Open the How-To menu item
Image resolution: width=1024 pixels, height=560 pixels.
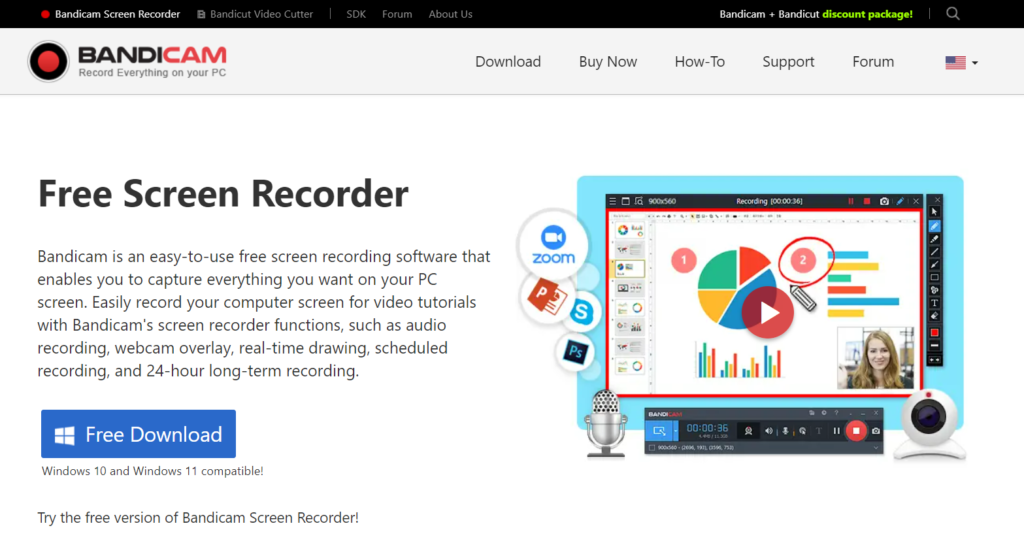click(x=699, y=61)
